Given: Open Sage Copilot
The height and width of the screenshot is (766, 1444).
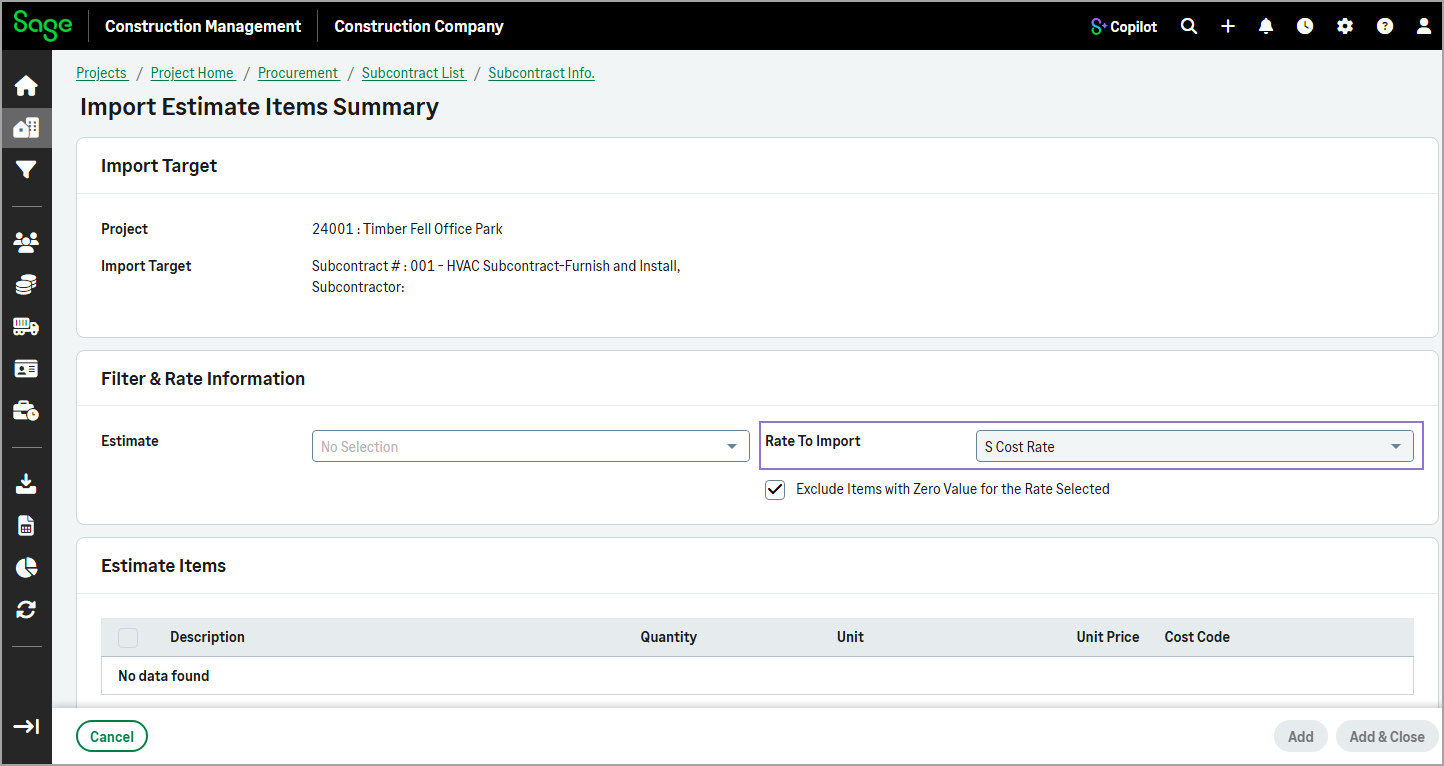Looking at the screenshot, I should click(1124, 27).
